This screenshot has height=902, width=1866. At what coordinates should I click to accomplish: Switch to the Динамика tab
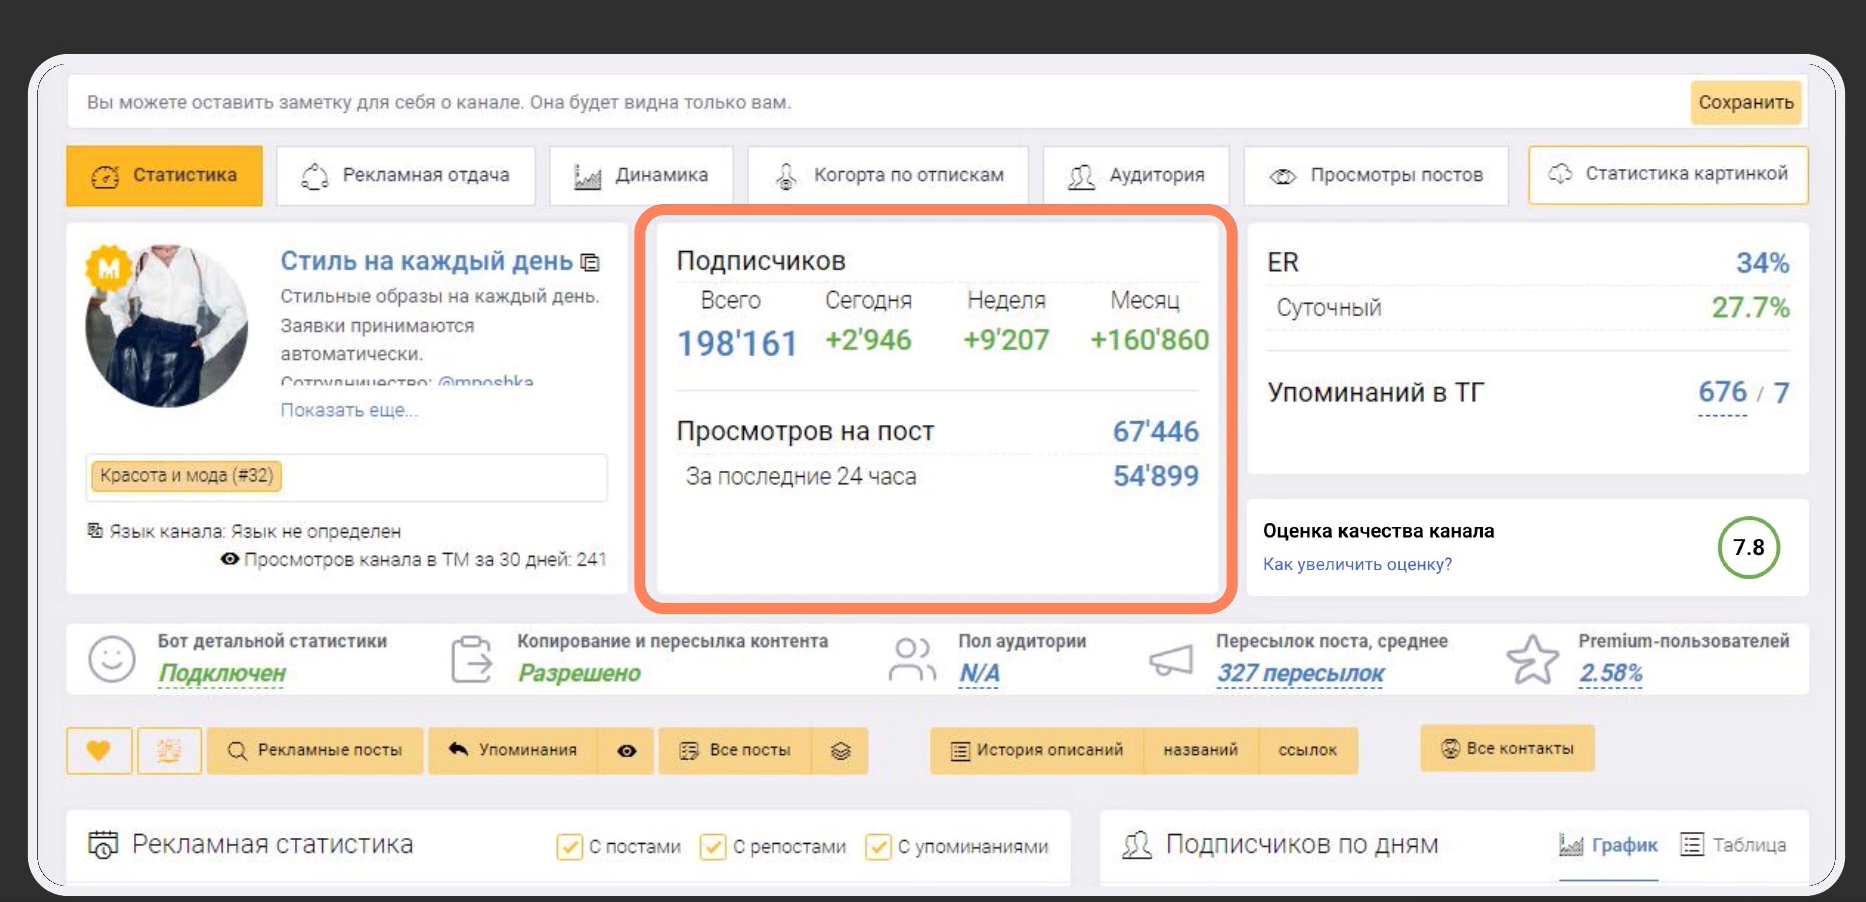(641, 176)
